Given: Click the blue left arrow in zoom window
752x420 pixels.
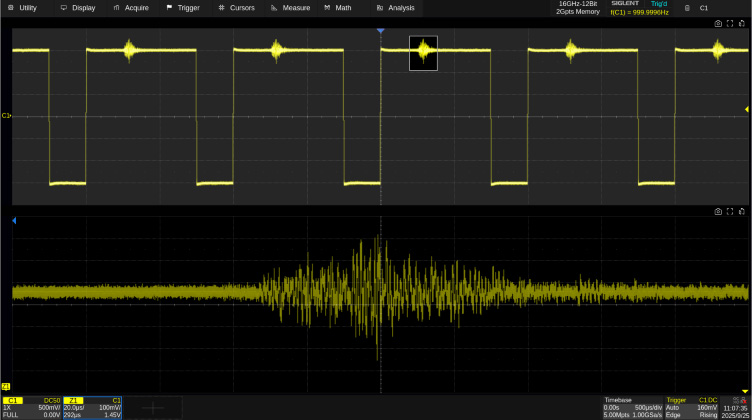Looking at the screenshot, I should [14, 221].
